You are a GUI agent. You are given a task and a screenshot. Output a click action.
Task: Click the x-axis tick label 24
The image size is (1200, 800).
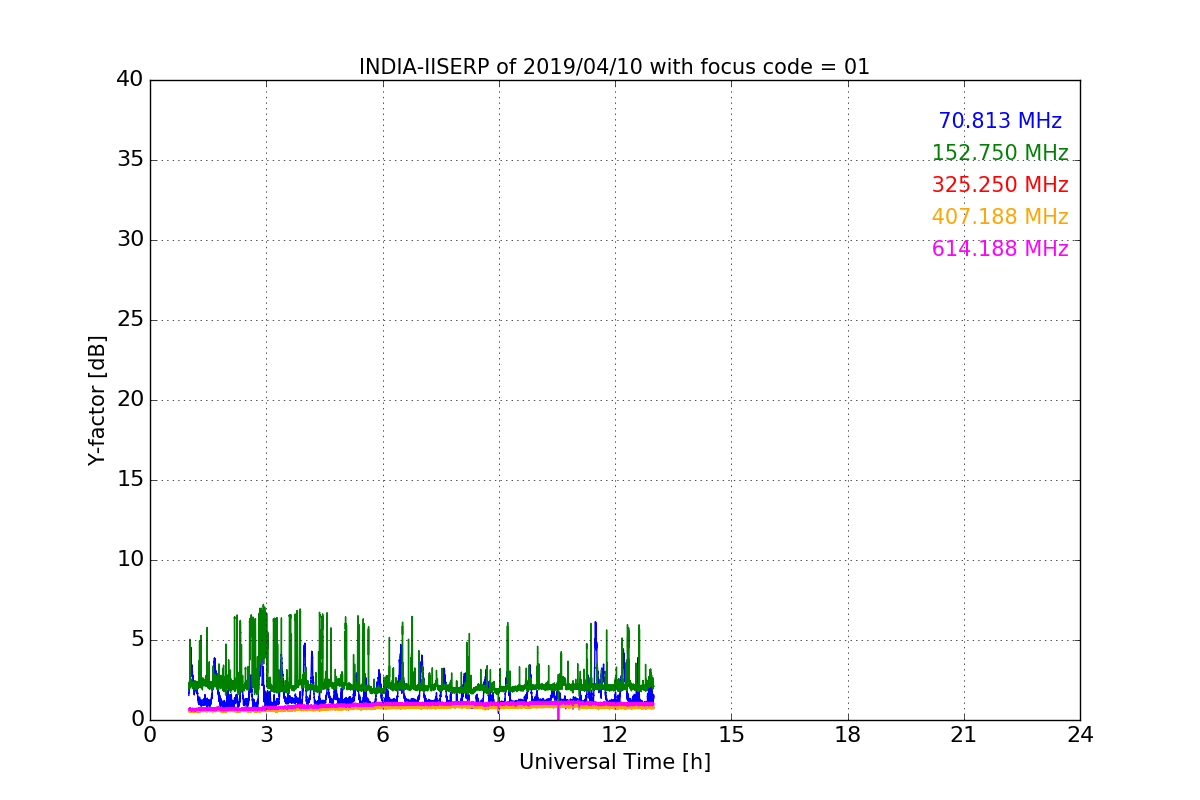click(x=1080, y=734)
